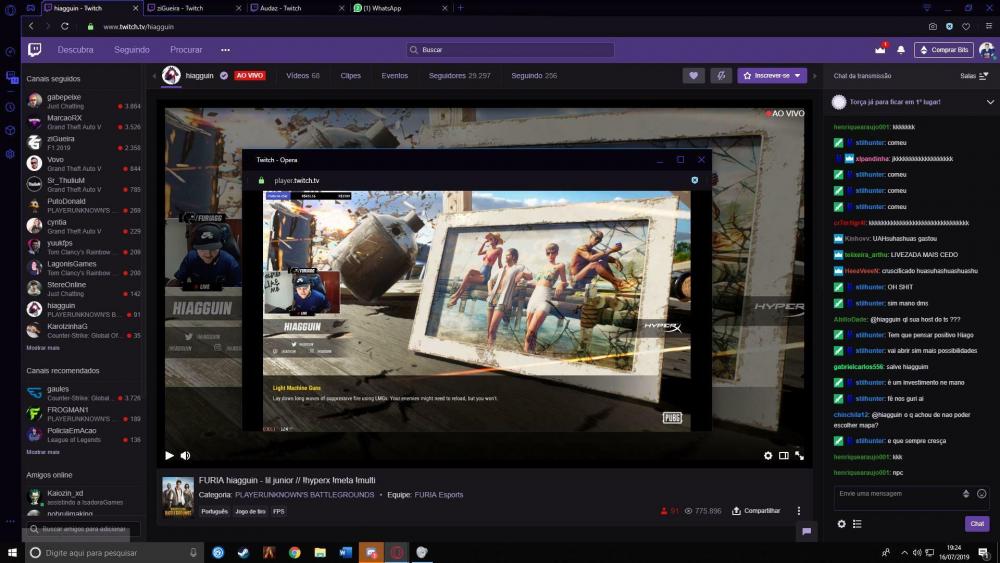Click the heart follow icon
The image size is (1000, 563).
693,75
